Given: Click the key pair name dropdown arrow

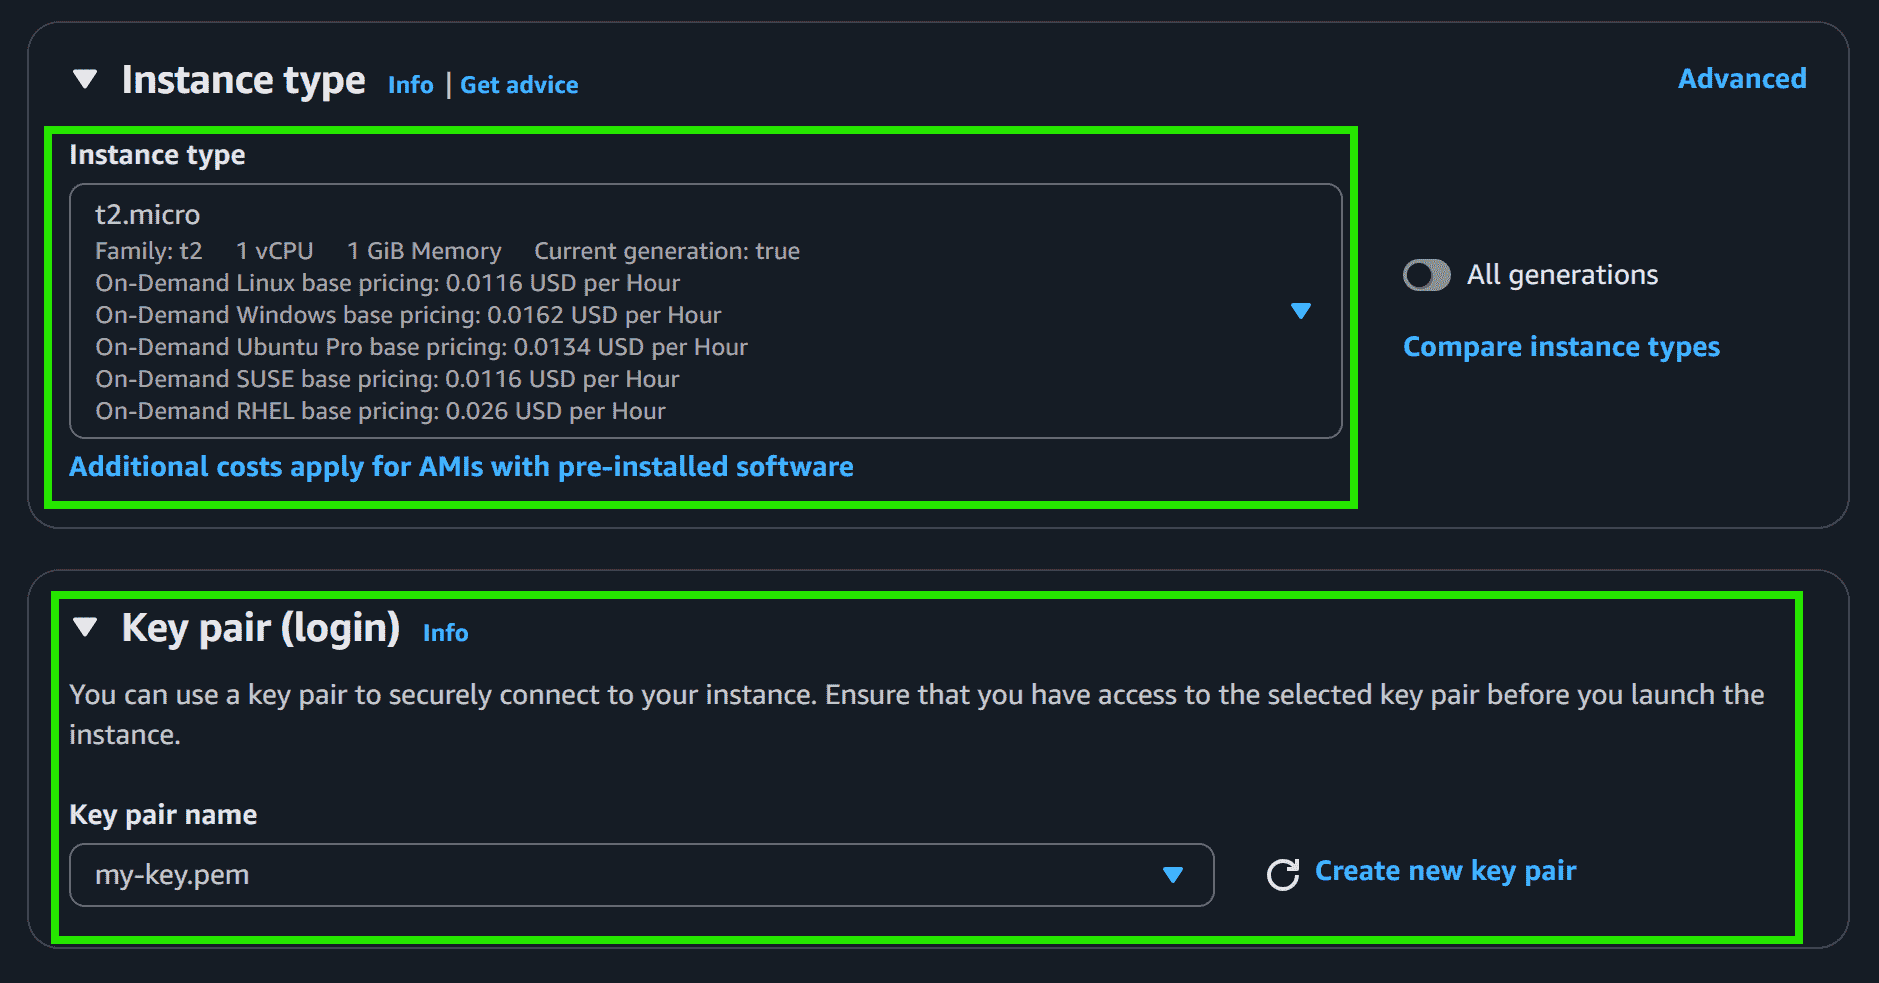Looking at the screenshot, I should click(x=1173, y=875).
